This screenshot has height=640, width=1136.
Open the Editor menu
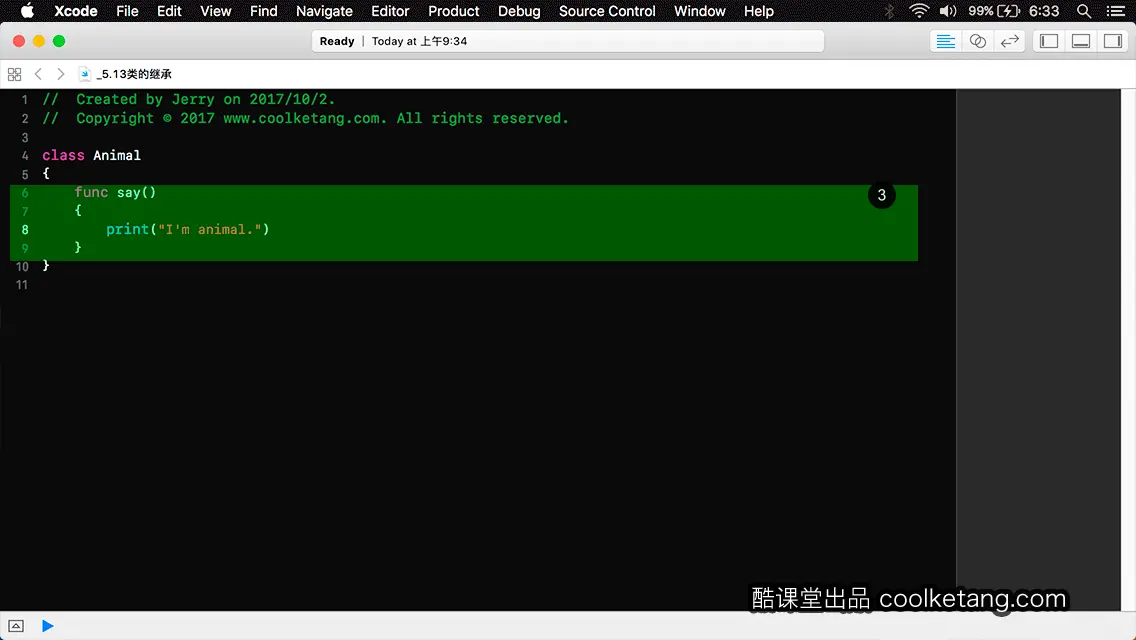(x=390, y=11)
